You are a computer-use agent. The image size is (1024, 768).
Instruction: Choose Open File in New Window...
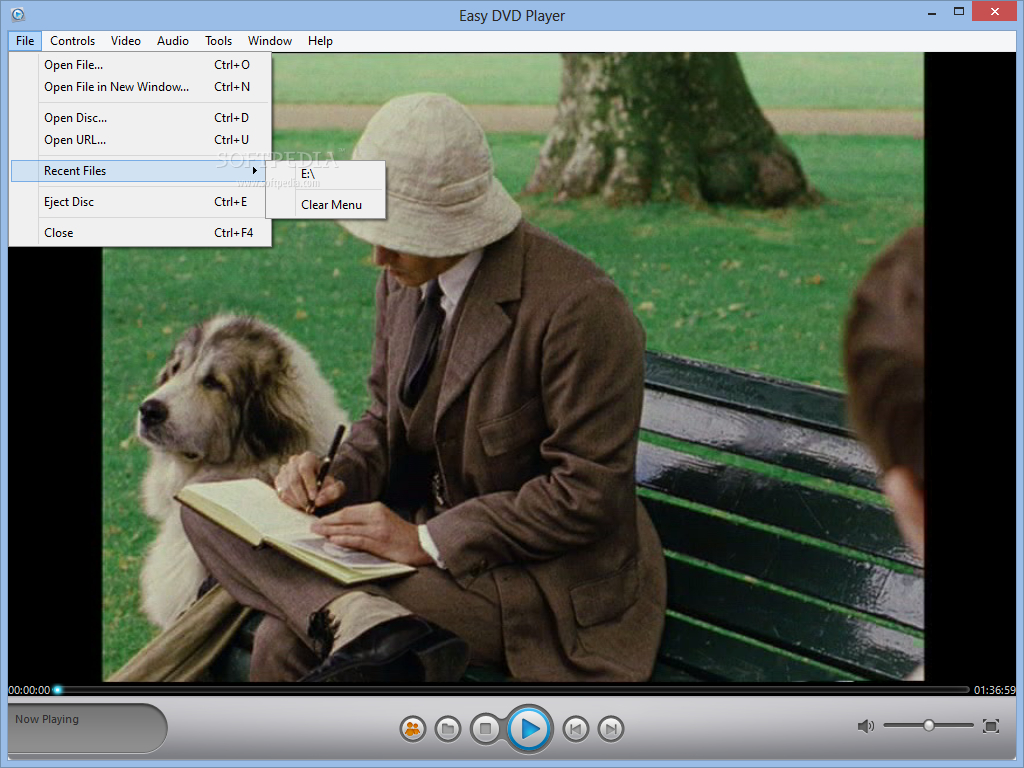point(140,87)
